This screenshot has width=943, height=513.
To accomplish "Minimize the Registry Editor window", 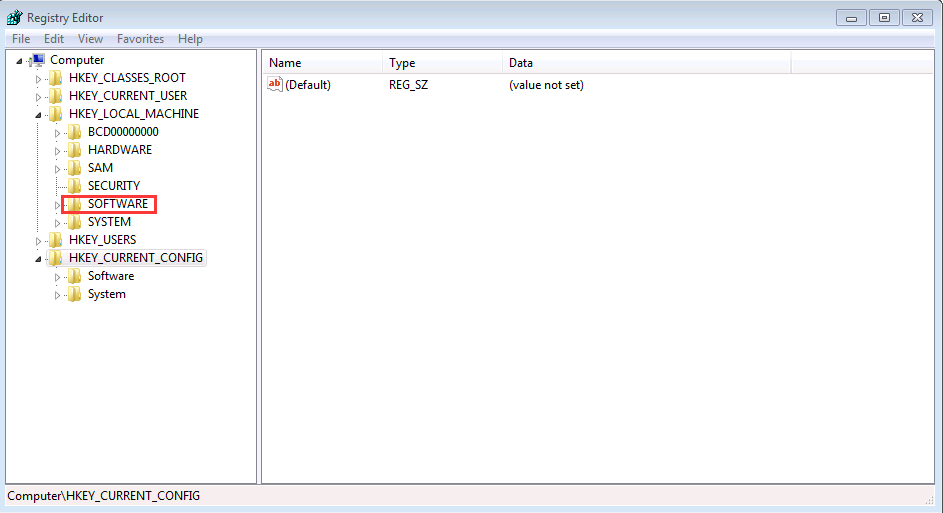I will pyautogui.click(x=851, y=18).
